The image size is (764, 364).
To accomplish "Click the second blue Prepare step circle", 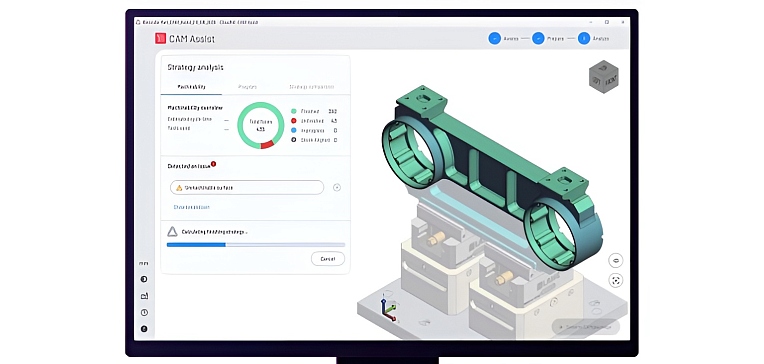I will tap(538, 38).
